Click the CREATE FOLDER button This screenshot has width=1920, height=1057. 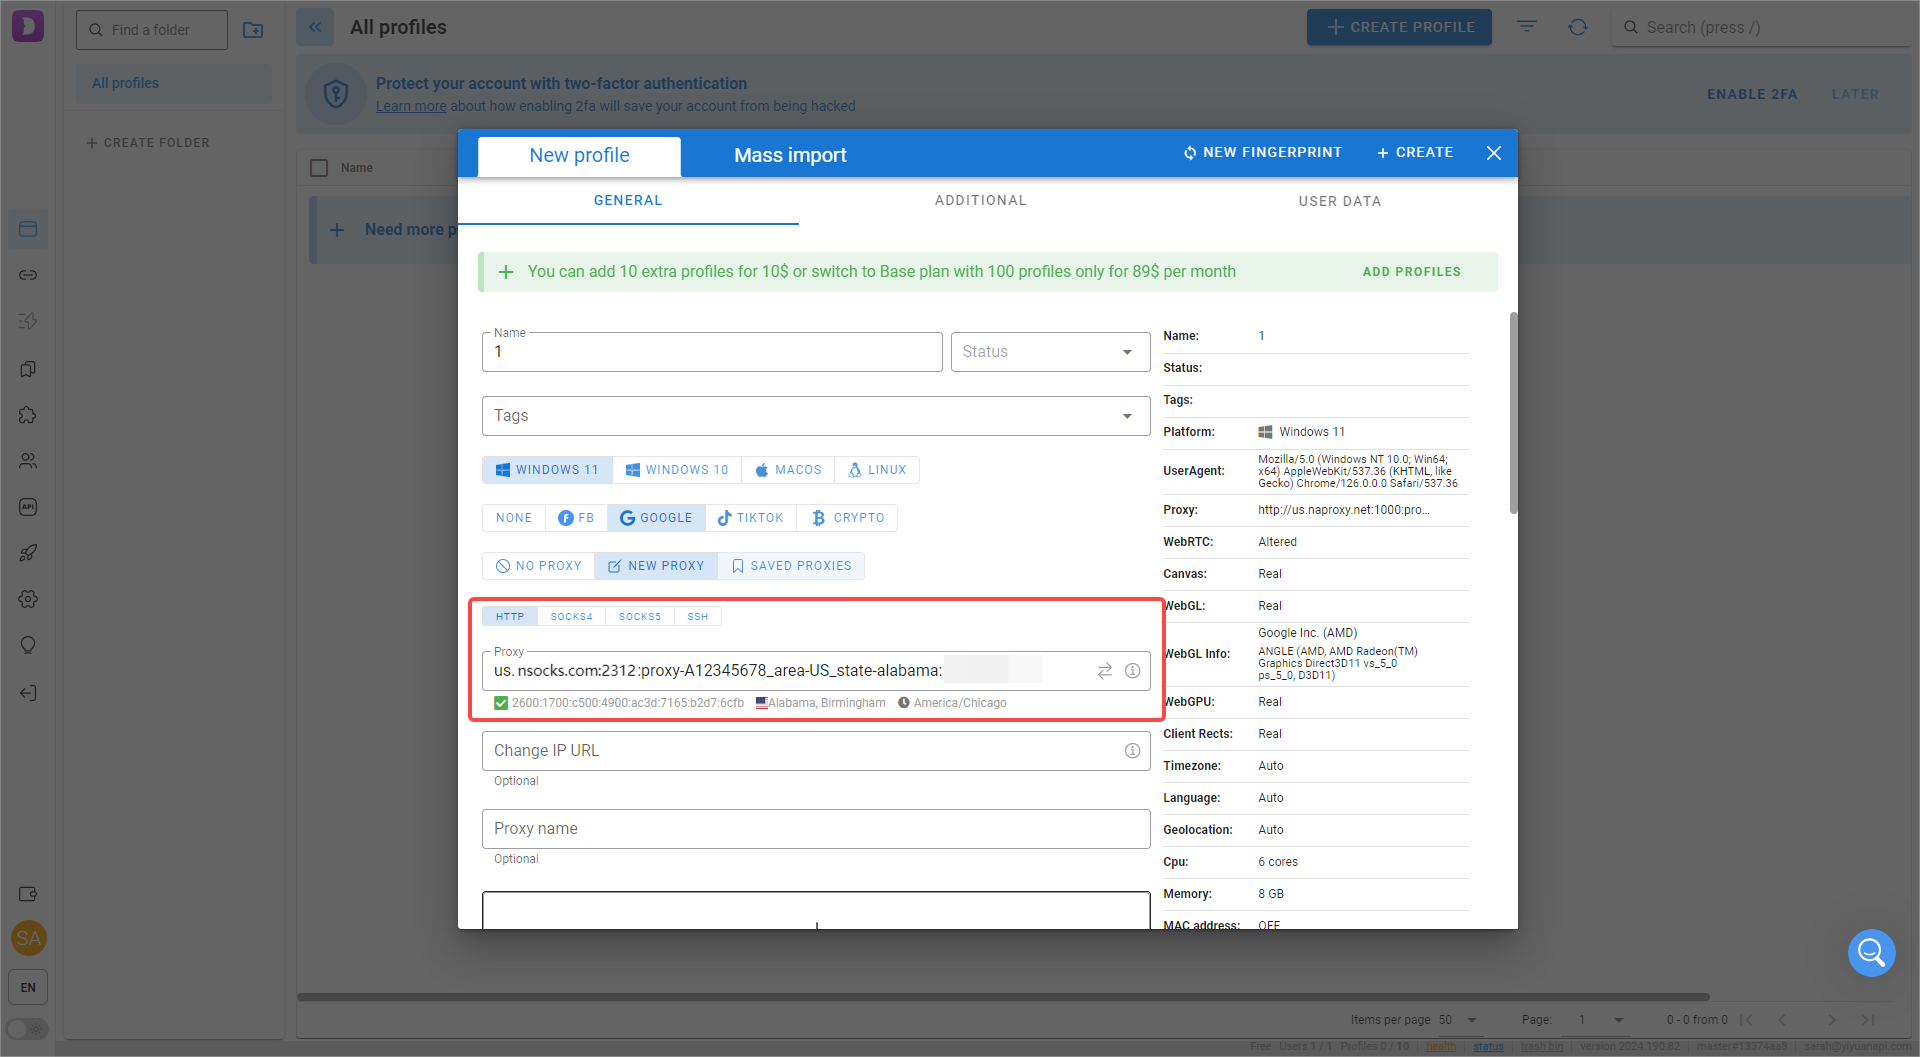pos(148,143)
